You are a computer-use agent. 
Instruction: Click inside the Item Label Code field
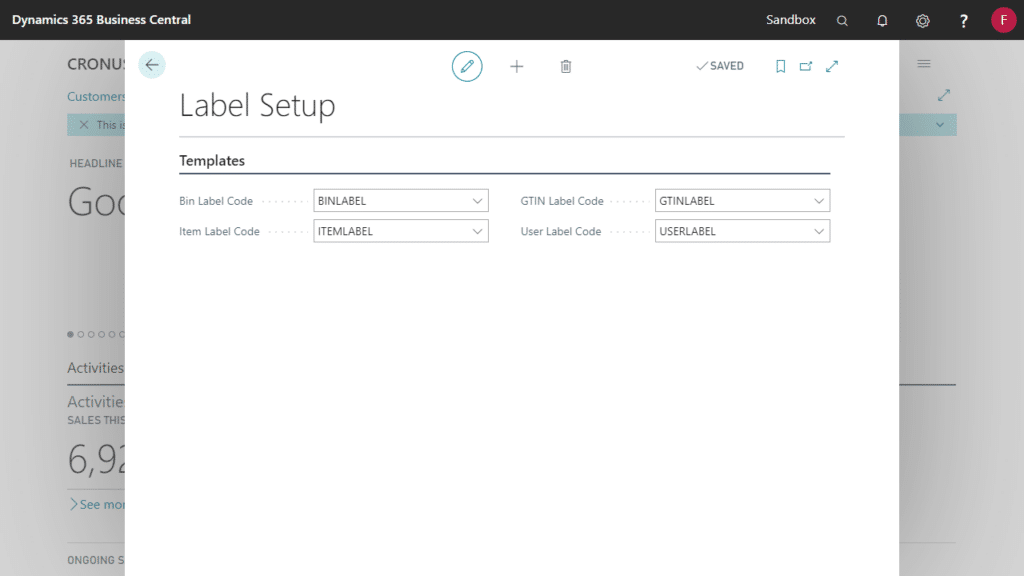[390, 231]
